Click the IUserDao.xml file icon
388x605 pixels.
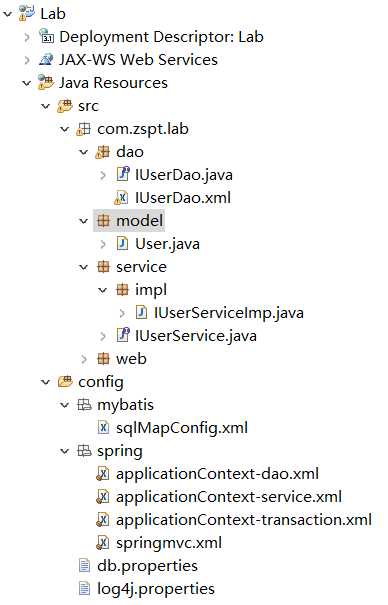pos(121,198)
